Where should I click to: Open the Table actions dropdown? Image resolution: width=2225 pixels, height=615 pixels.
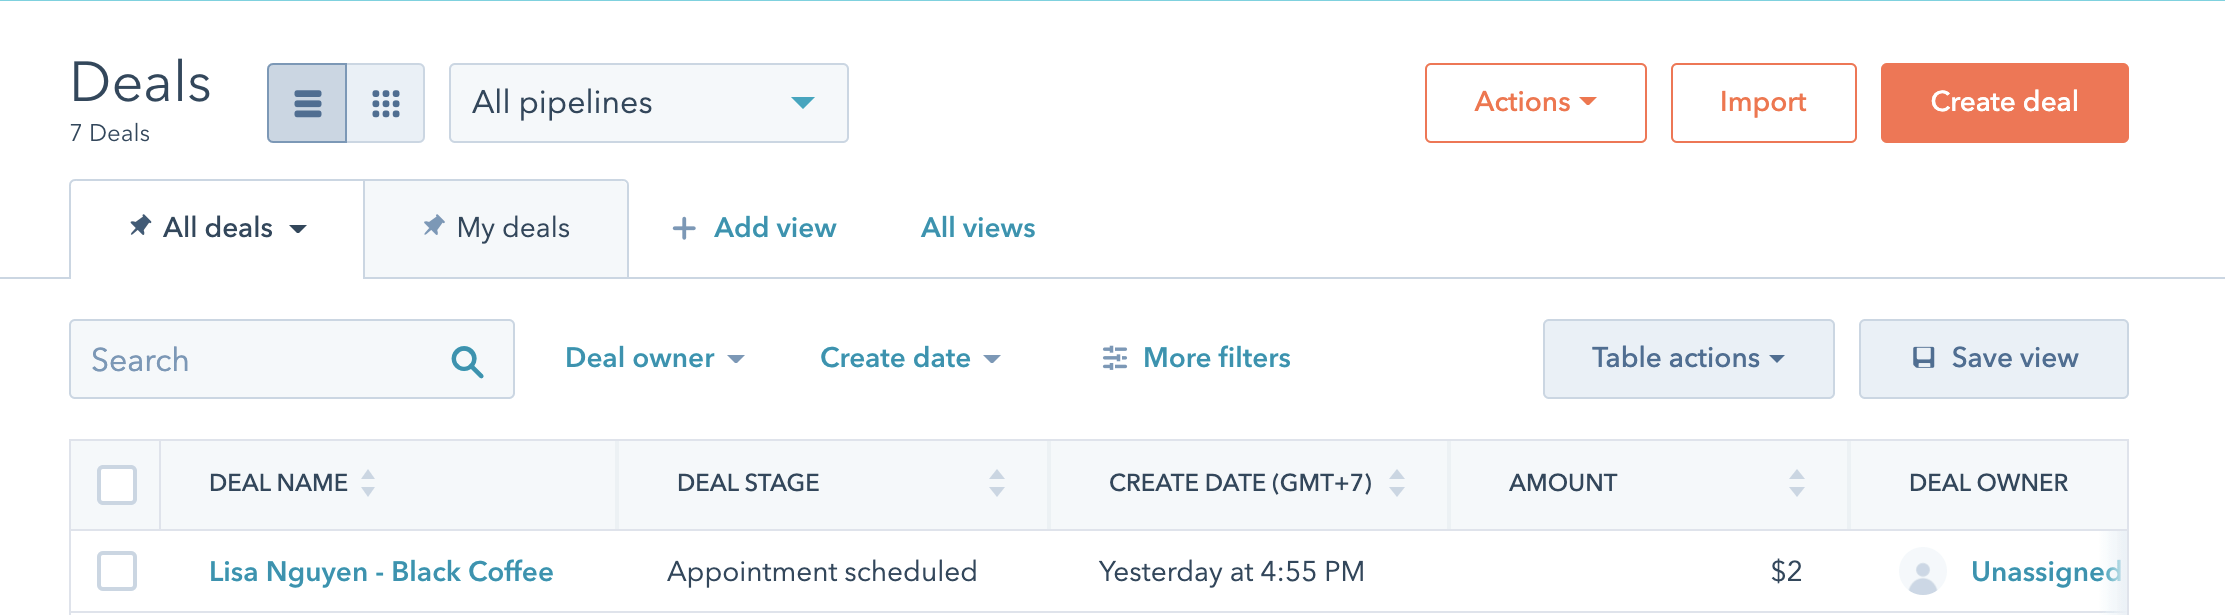[1688, 359]
